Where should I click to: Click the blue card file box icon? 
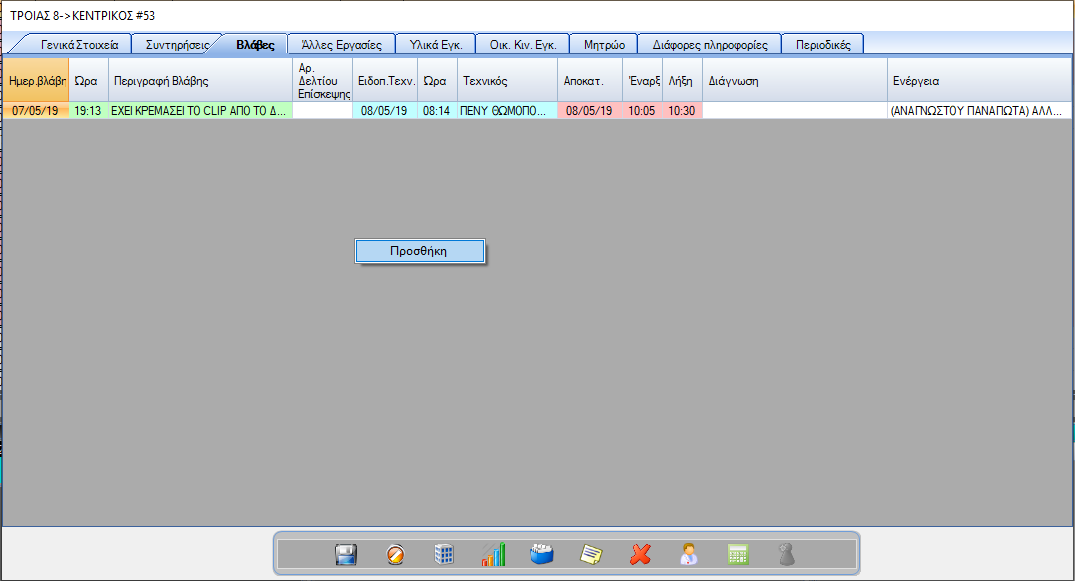(542, 555)
